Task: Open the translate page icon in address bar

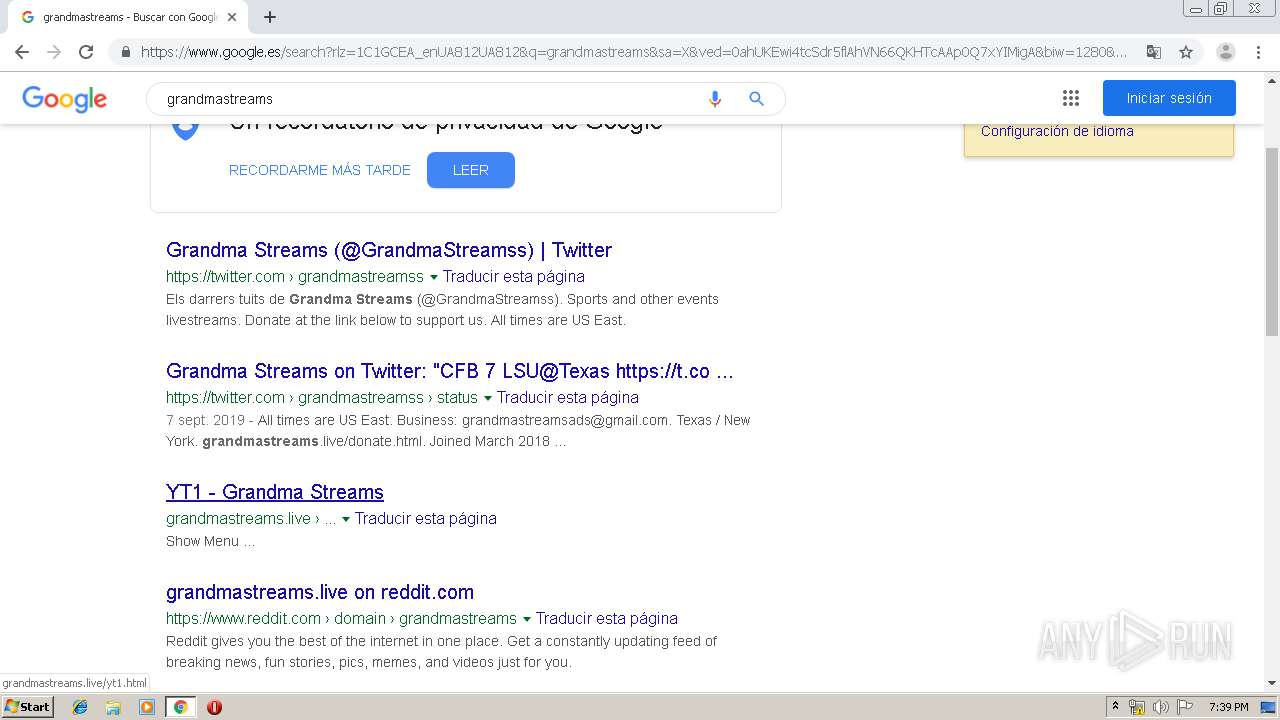Action: [x=1154, y=52]
